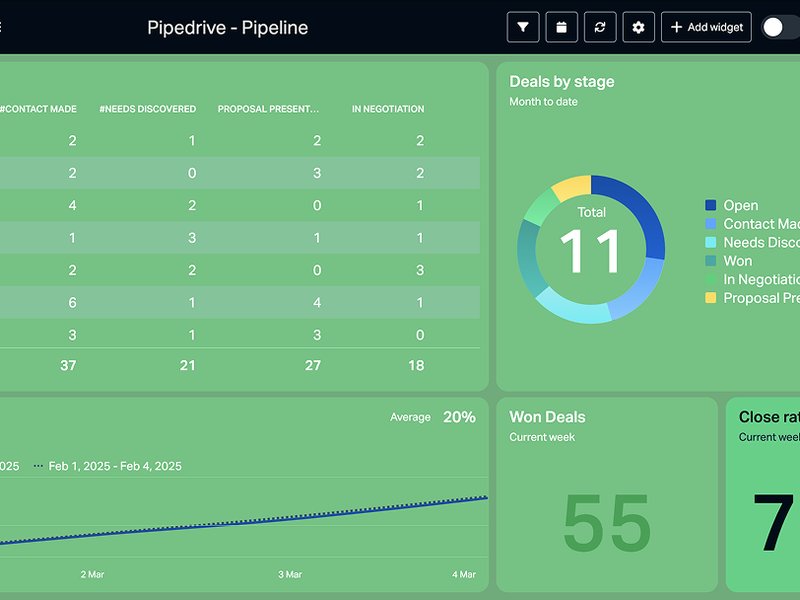Click the blue trend line in chart
Image resolution: width=800 pixels, height=600 pixels.
244,522
